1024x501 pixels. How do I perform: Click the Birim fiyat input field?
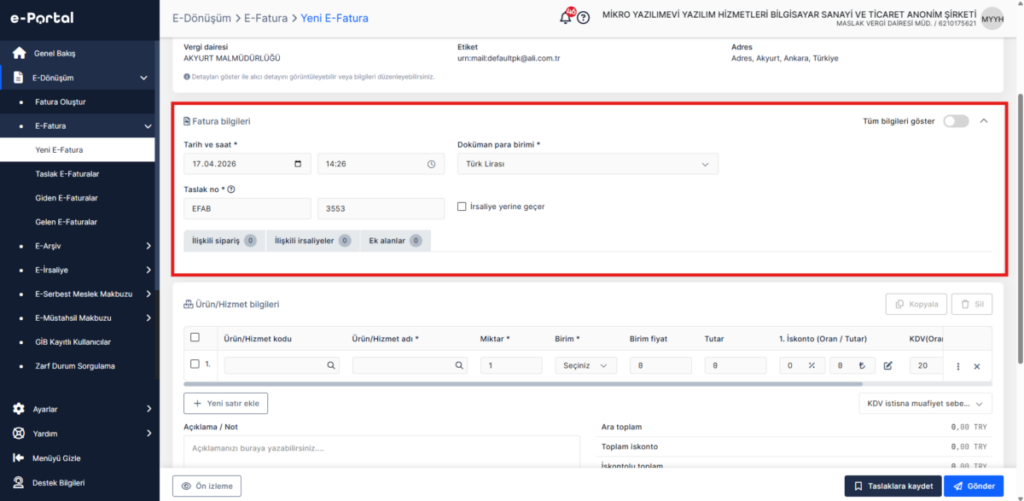pos(661,366)
